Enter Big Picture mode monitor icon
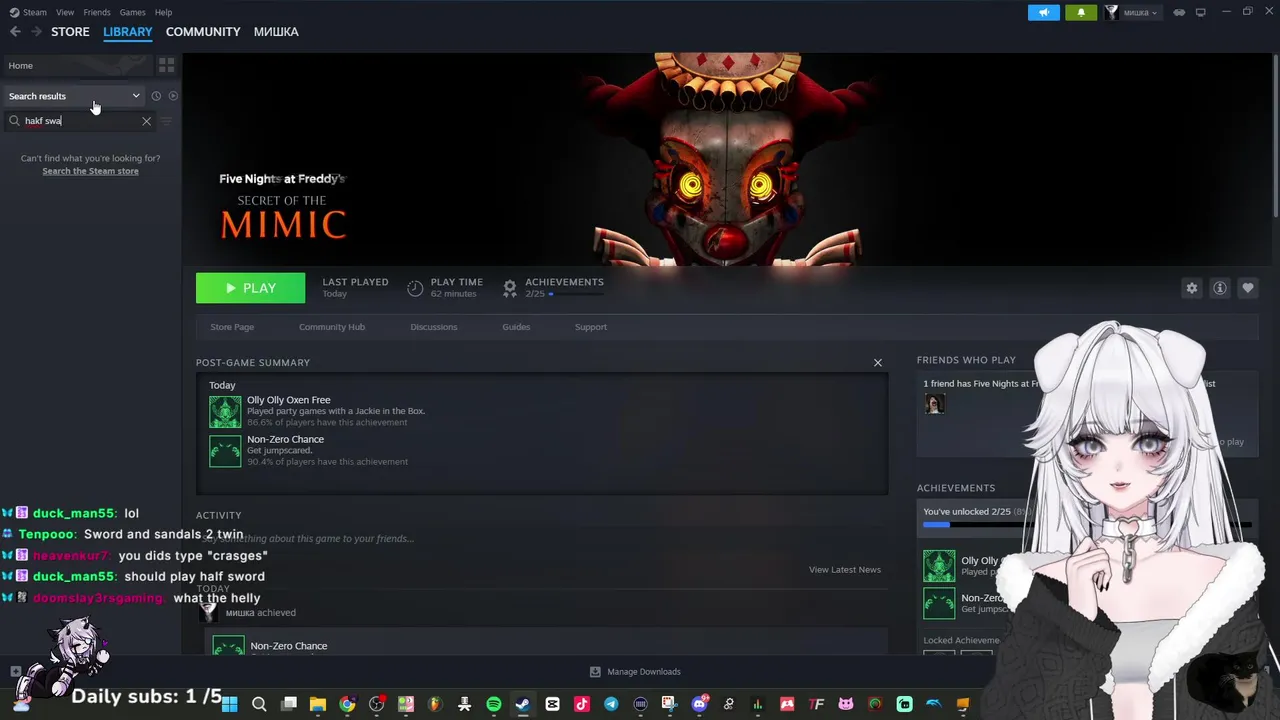Viewport: 1280px width, 720px height. 1201,12
